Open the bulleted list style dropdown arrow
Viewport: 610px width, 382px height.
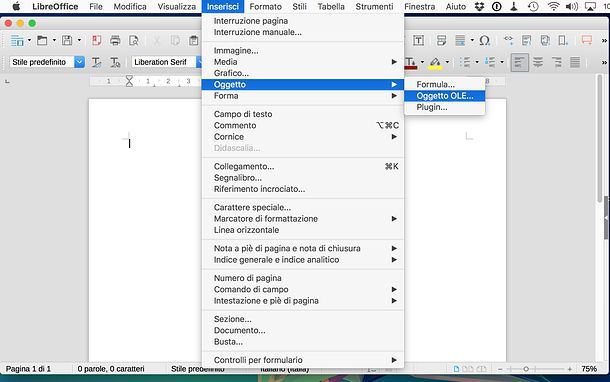pos(477,62)
